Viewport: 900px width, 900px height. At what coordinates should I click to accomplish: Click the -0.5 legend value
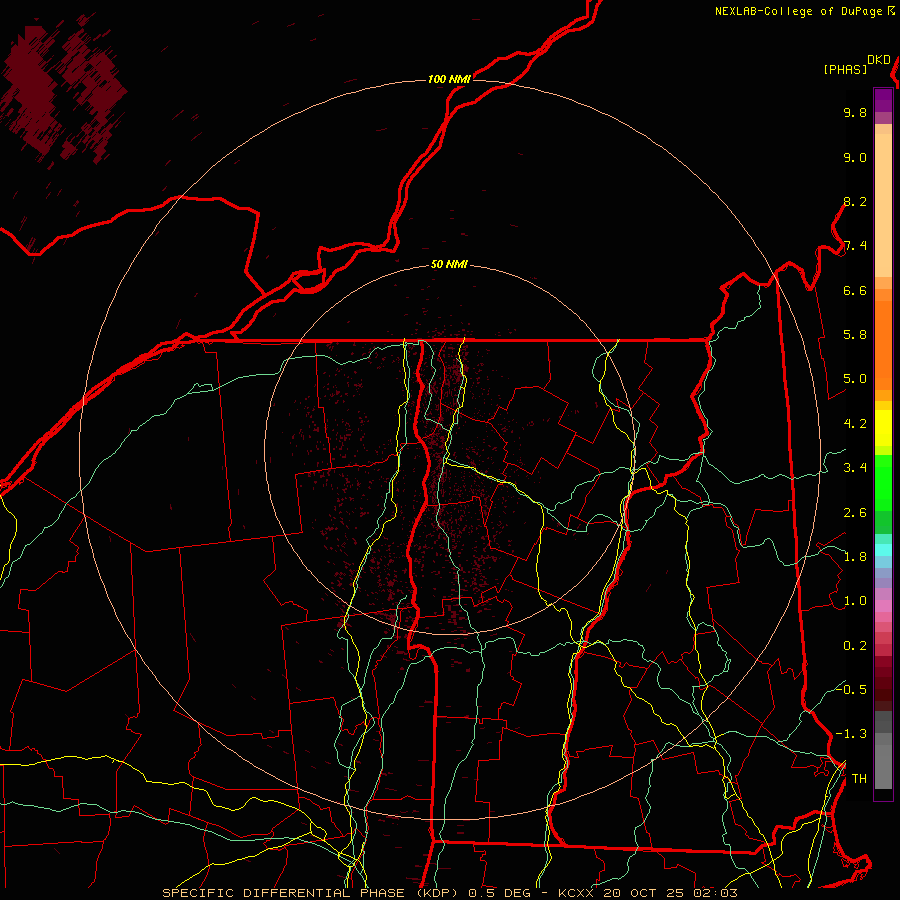(x=851, y=689)
